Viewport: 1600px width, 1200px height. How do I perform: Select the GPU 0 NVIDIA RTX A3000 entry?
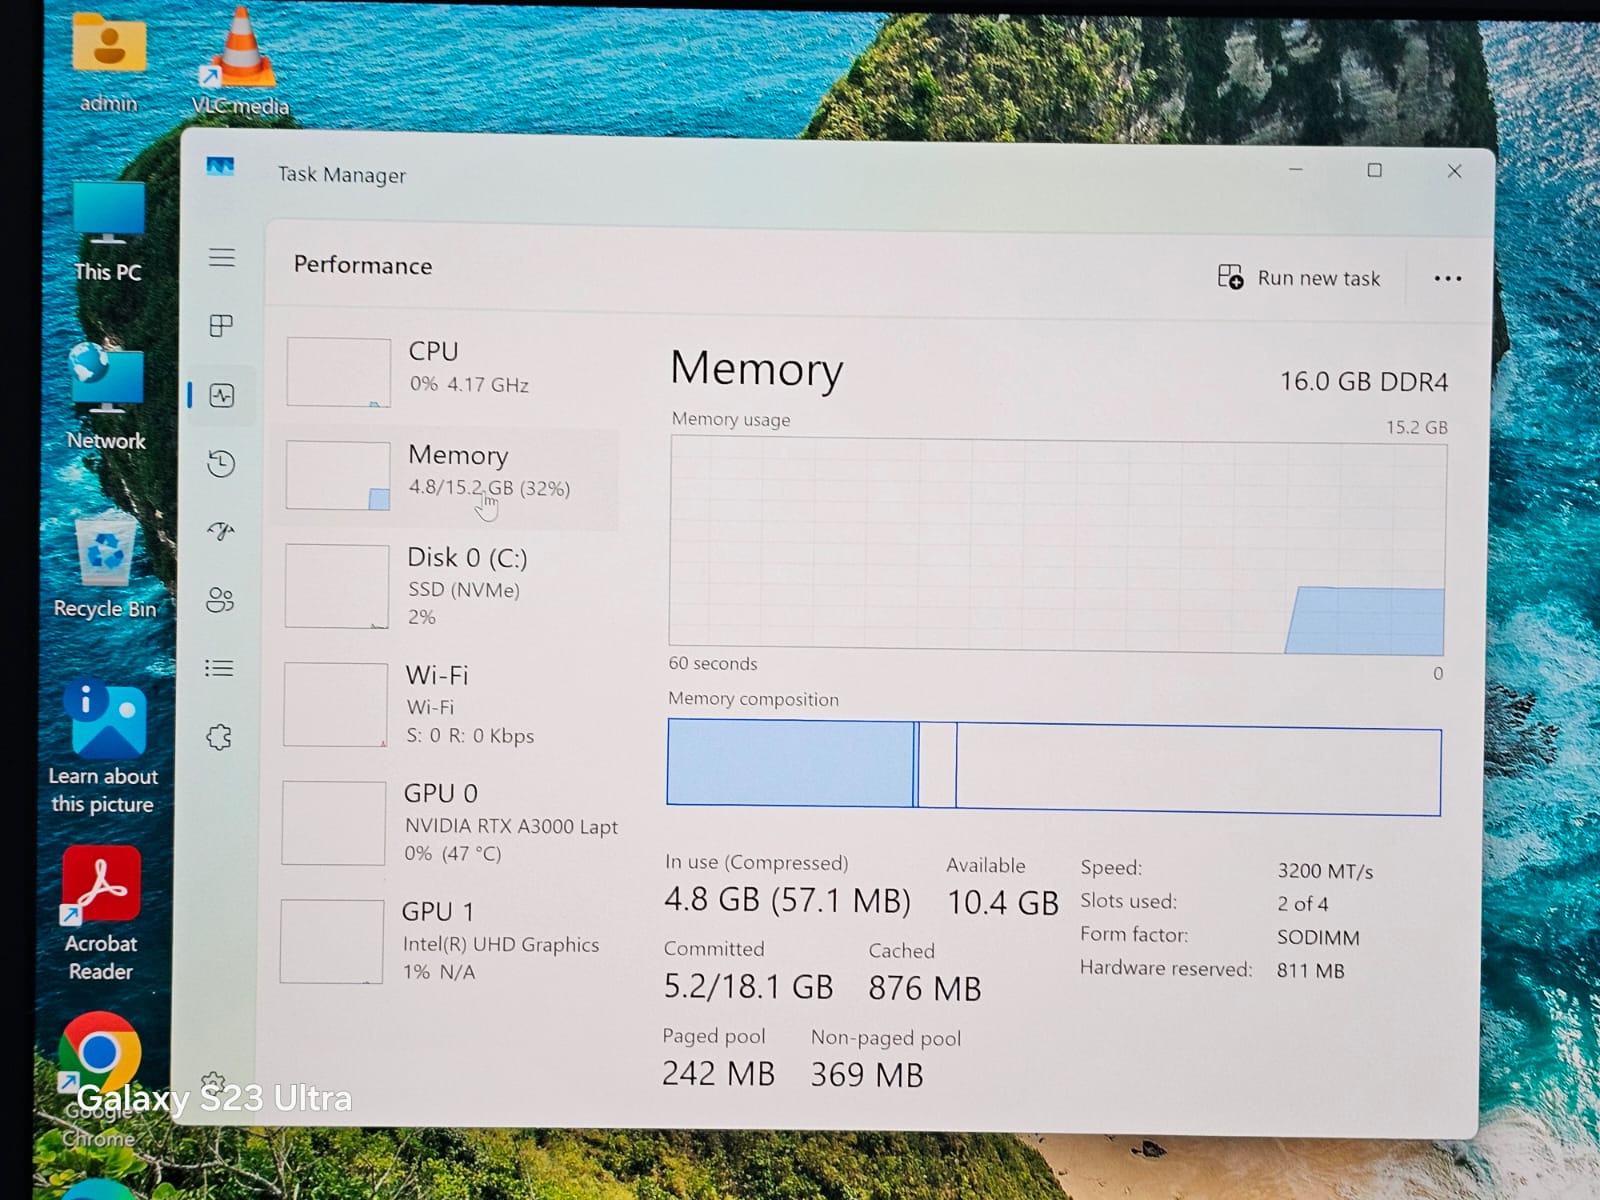(448, 823)
